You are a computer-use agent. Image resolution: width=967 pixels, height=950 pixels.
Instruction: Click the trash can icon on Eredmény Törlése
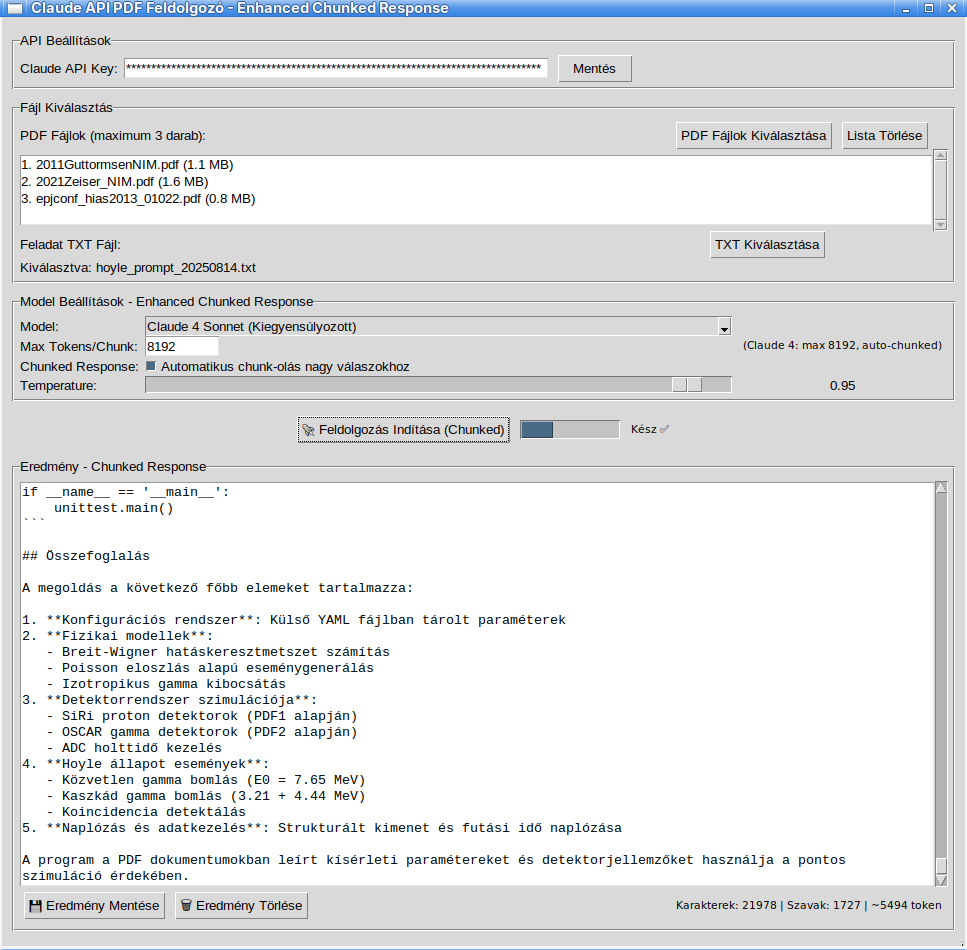(186, 906)
